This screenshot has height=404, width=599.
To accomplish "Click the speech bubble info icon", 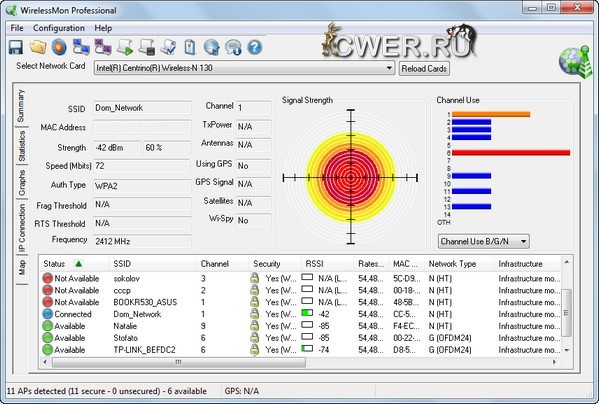I will [x=233, y=47].
